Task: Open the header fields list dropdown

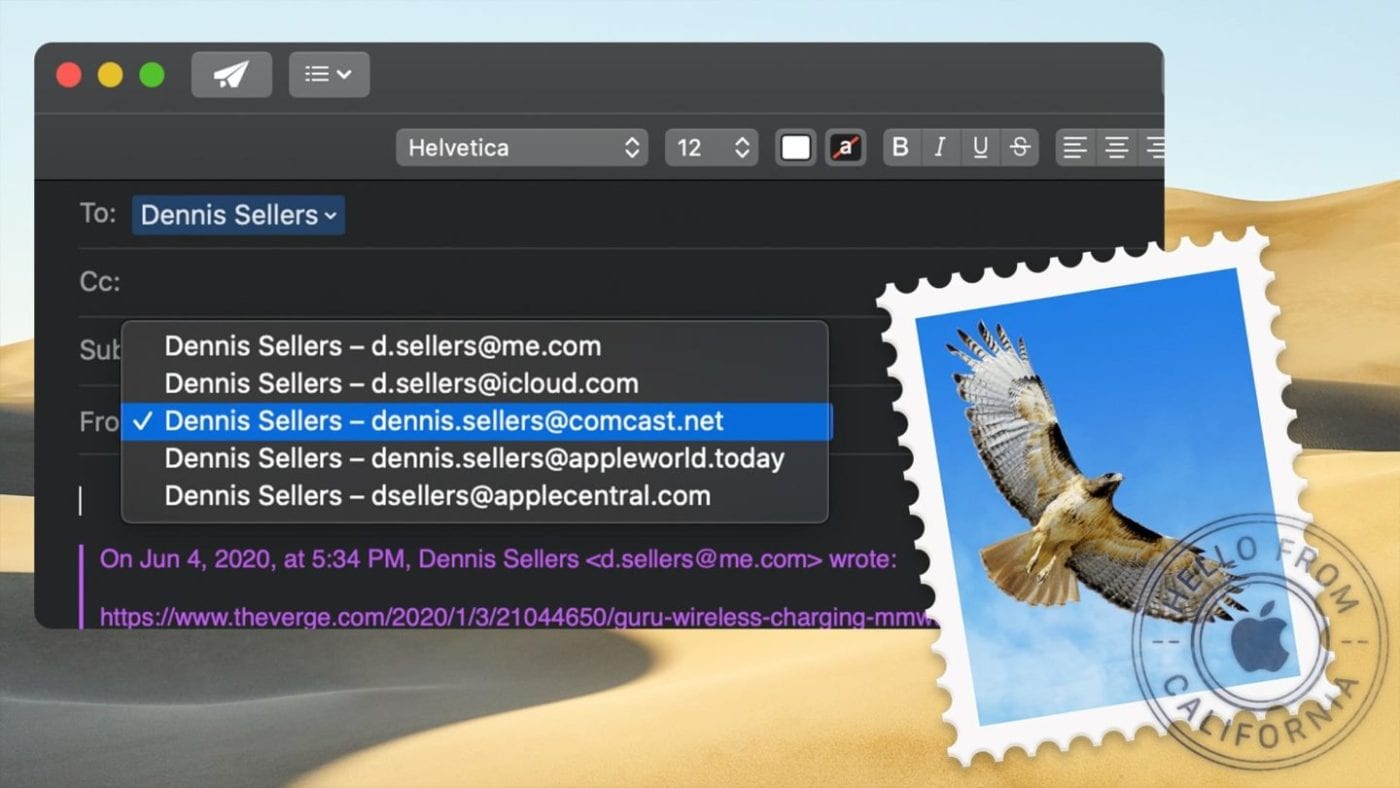Action: 329,75
